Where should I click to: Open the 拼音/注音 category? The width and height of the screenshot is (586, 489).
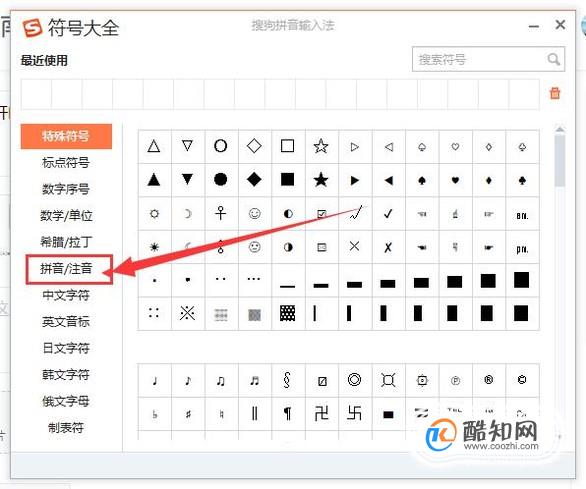66,268
